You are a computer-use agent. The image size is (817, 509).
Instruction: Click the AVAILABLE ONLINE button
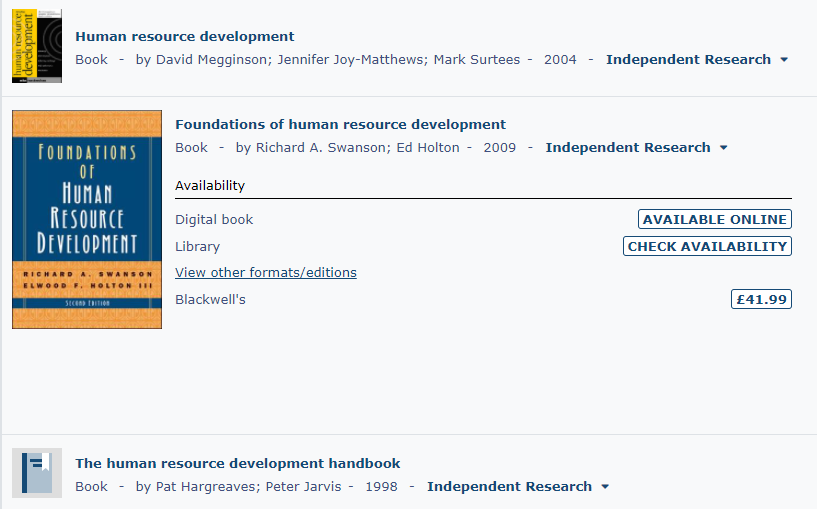pyautogui.click(x=714, y=220)
